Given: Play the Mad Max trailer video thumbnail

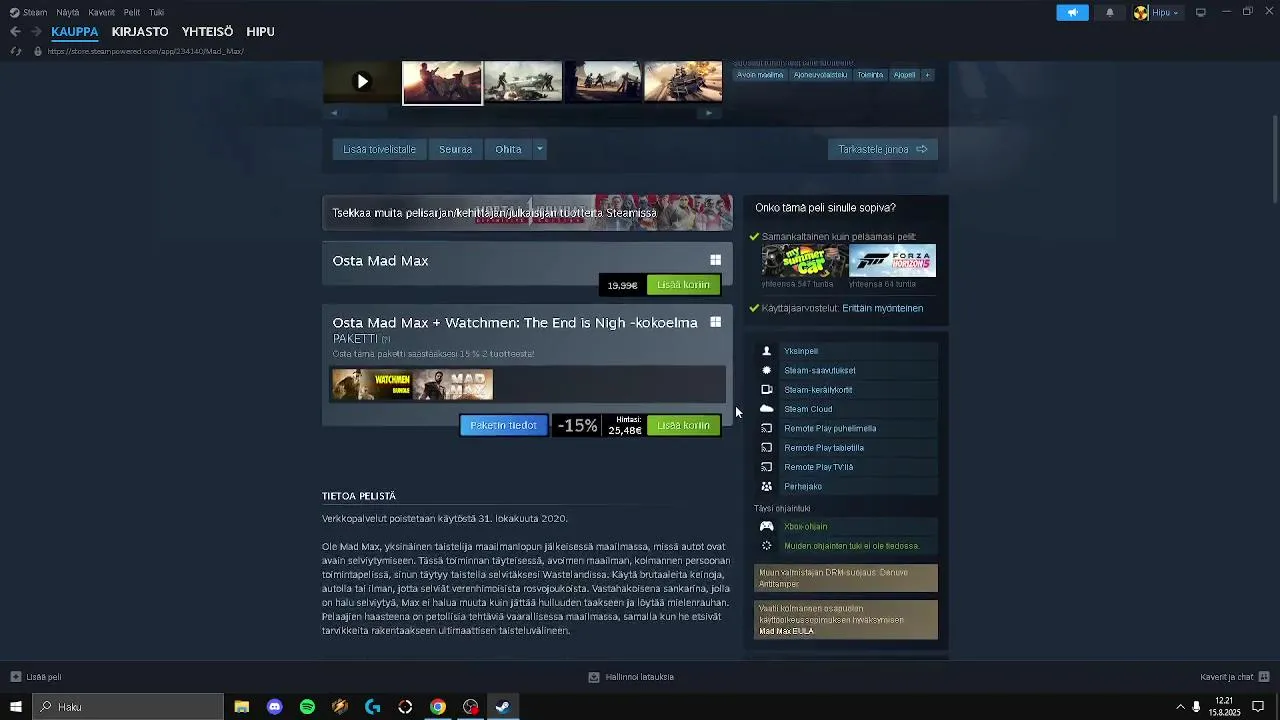Looking at the screenshot, I should [362, 82].
